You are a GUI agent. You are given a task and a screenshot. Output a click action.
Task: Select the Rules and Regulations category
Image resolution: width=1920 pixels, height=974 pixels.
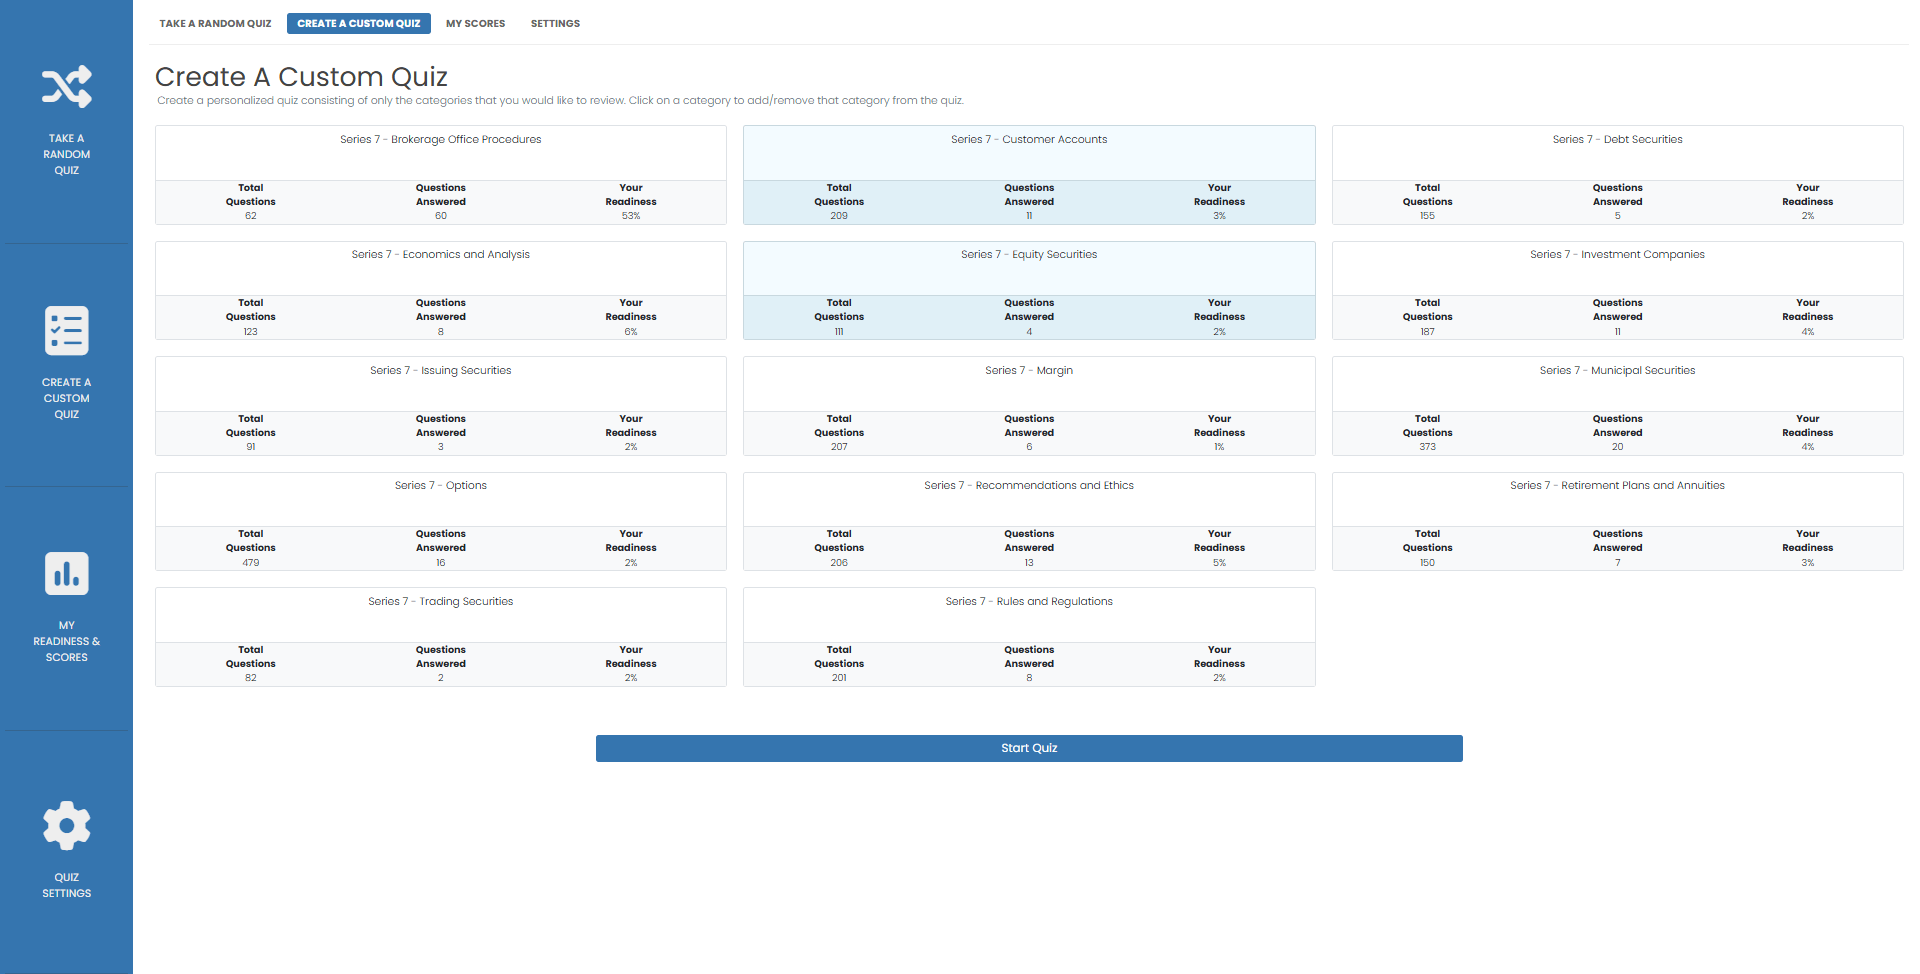[x=1029, y=614]
